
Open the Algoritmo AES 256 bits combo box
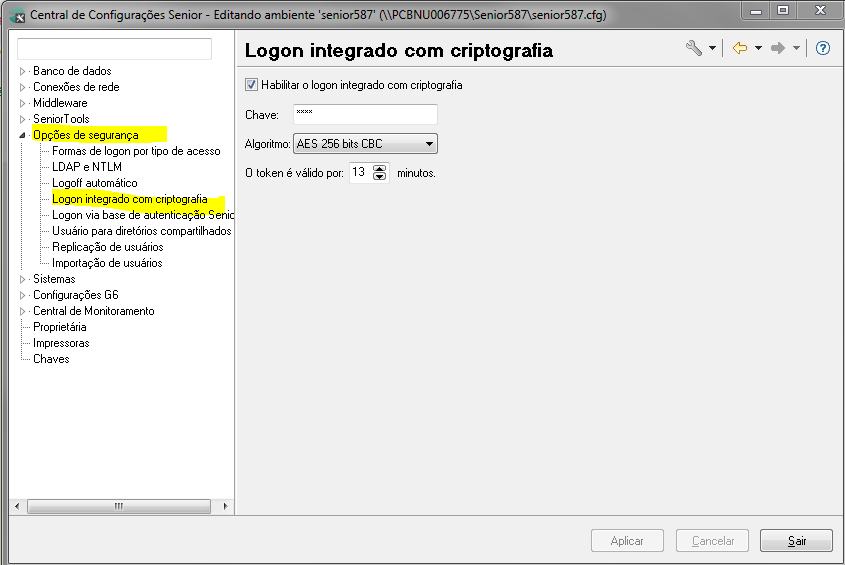point(366,144)
